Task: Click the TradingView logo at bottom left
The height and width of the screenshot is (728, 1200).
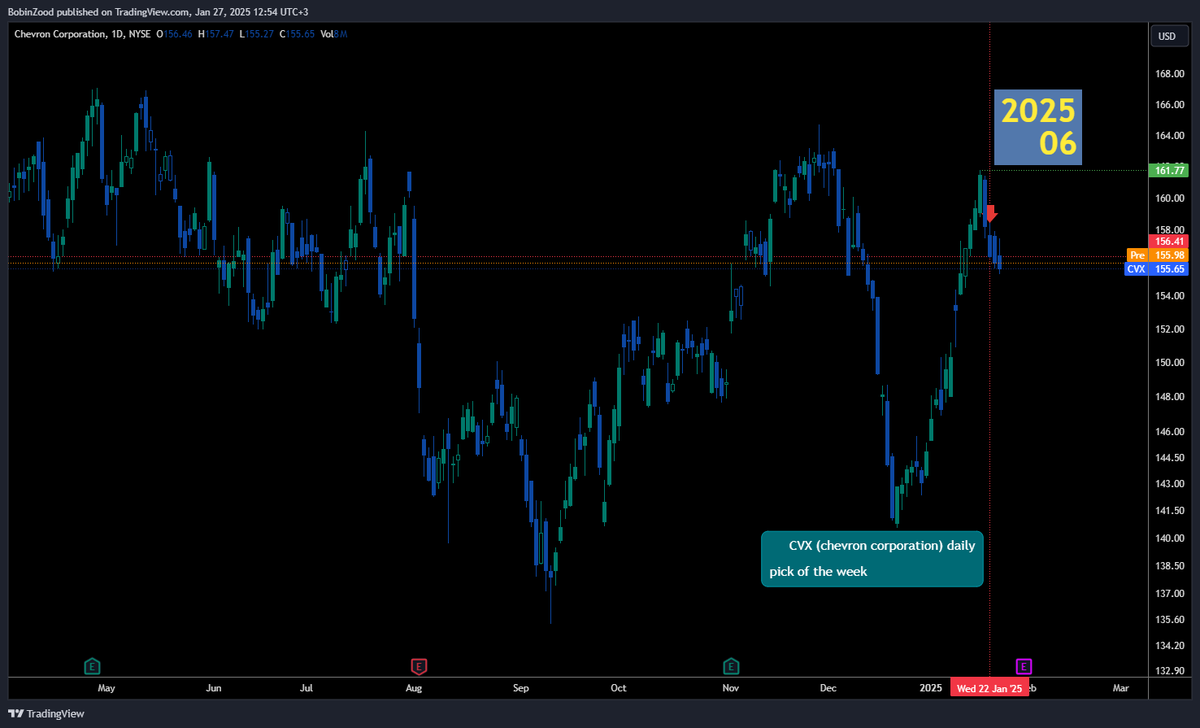Action: point(46,713)
